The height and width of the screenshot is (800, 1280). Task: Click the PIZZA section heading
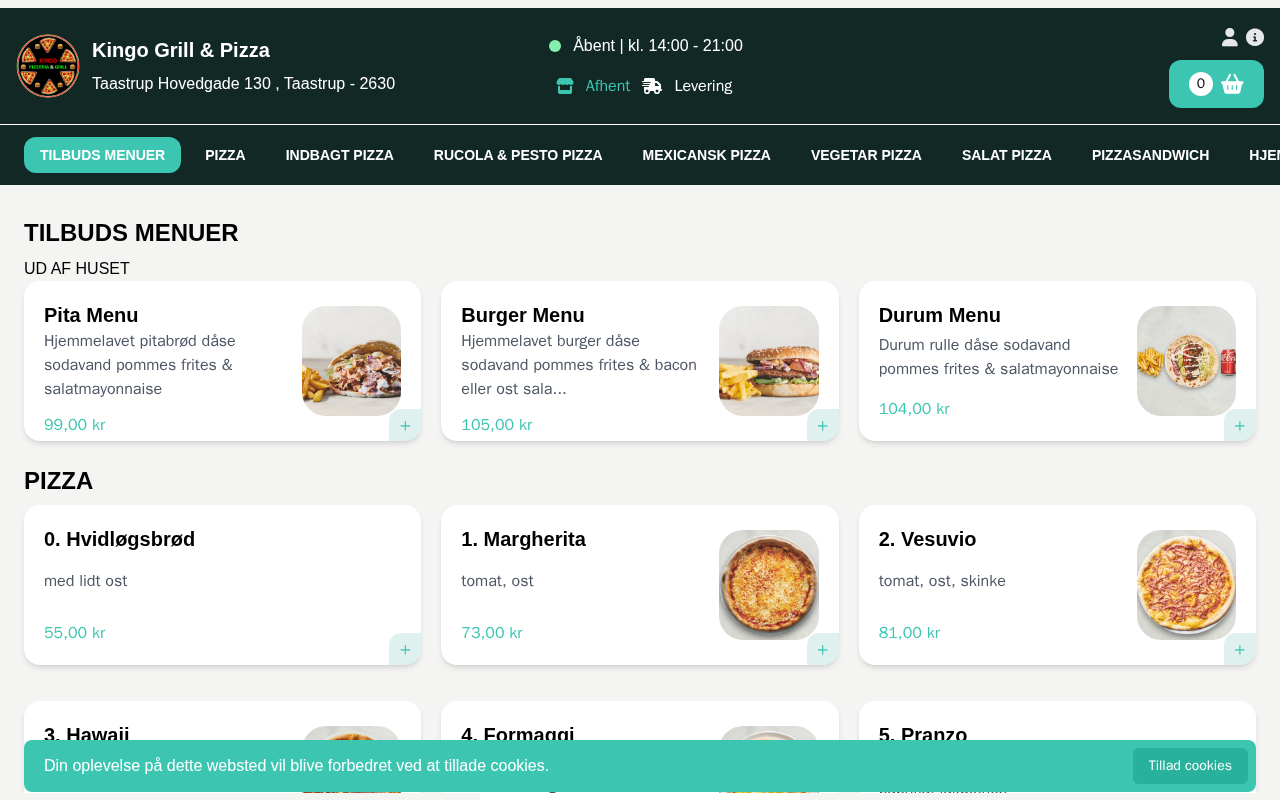59,481
